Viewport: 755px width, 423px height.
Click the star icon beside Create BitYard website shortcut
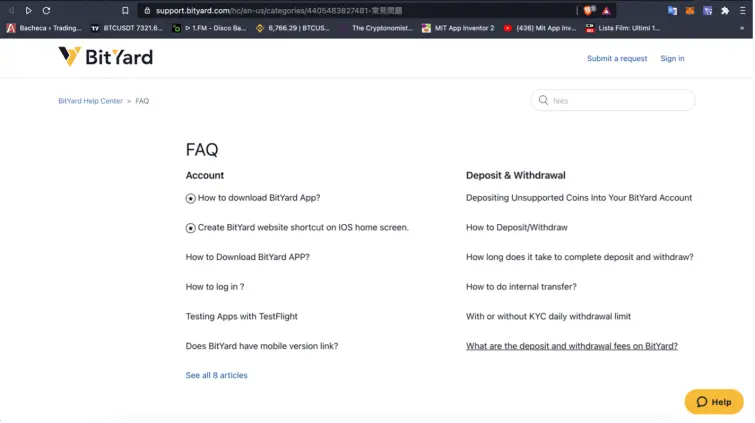(x=191, y=228)
